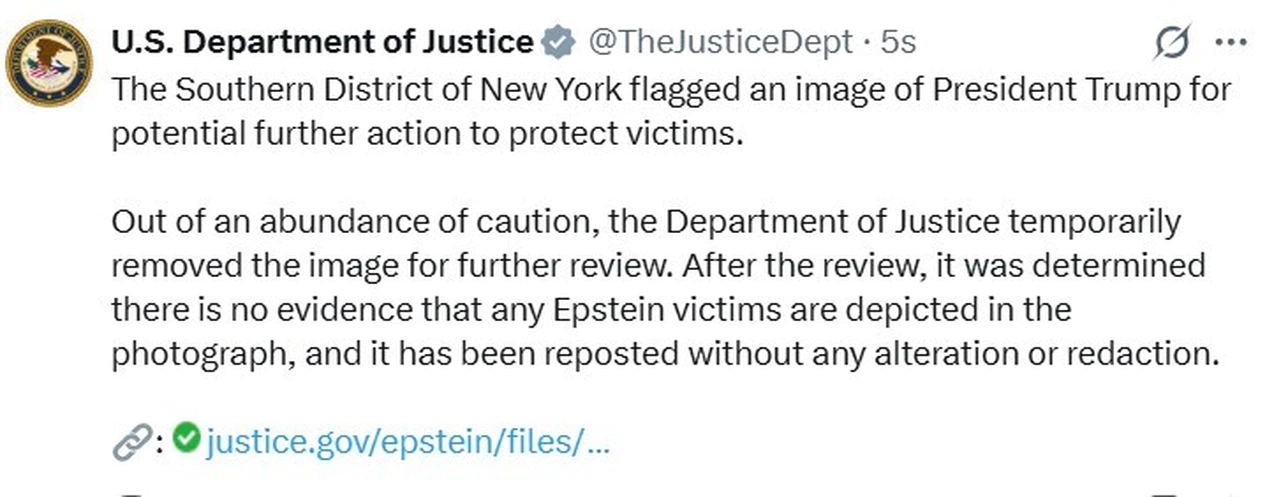
Task: Open the three-dot More options menu
Action: pyautogui.click(x=1230, y=42)
